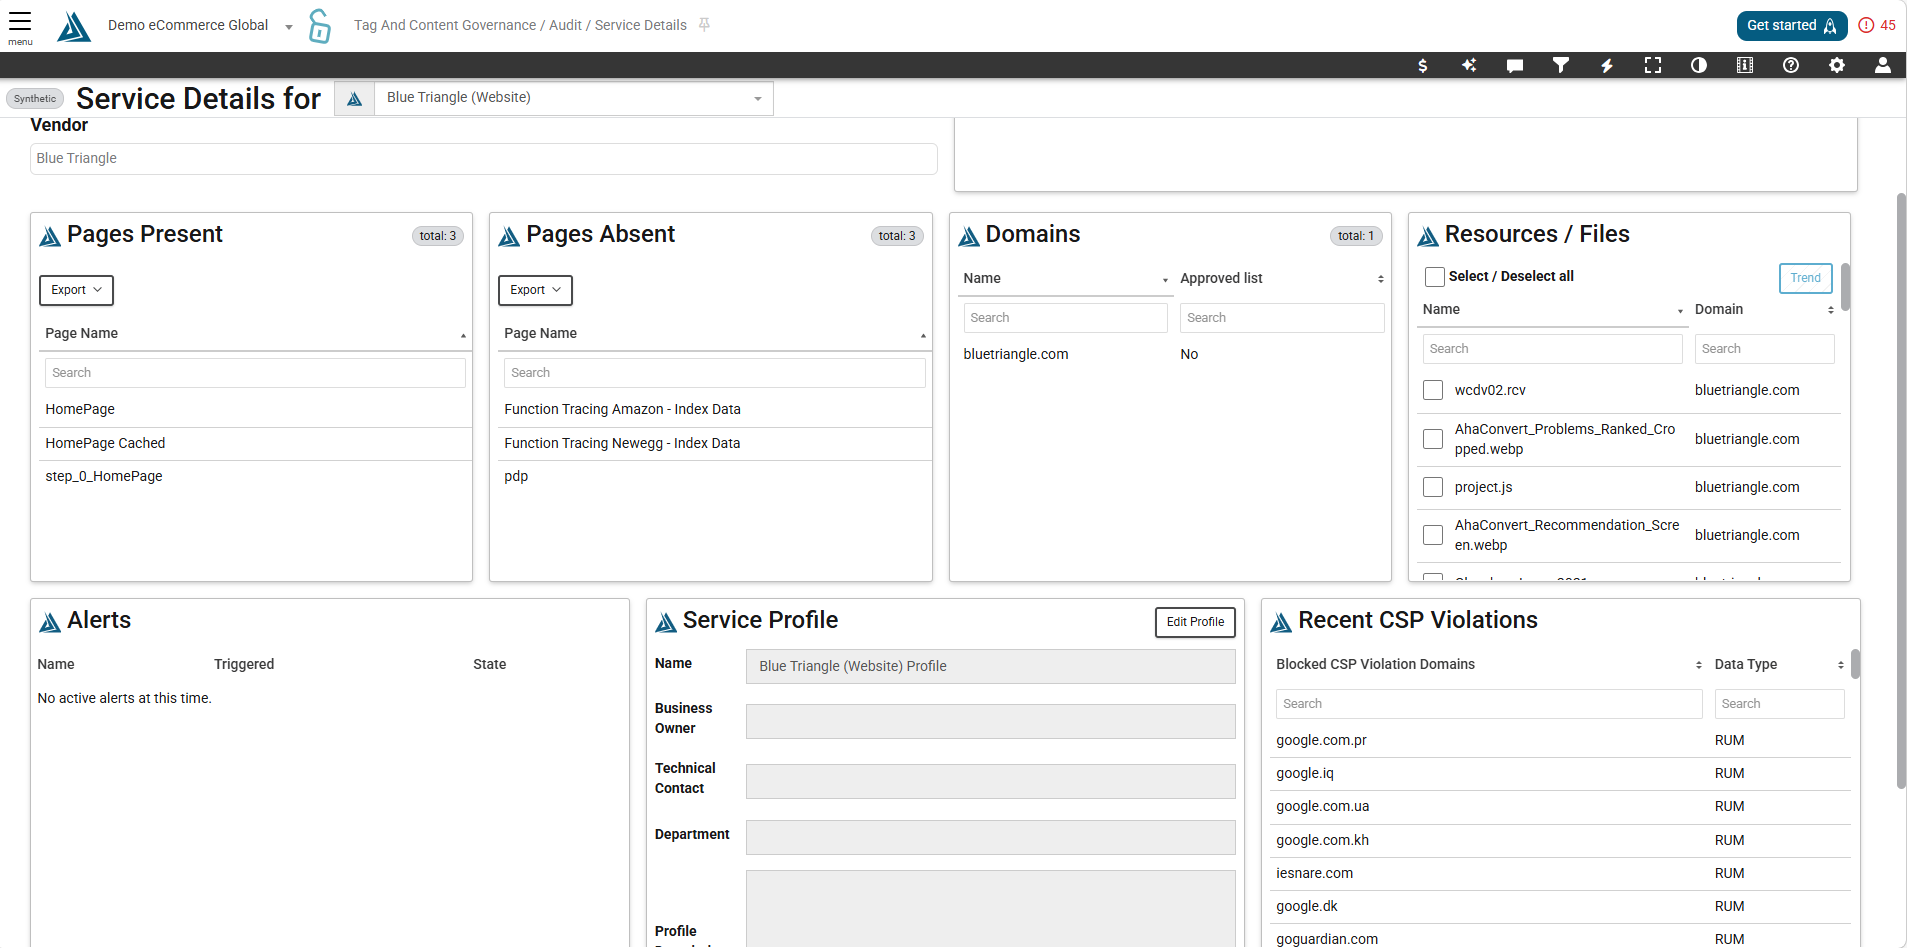Open the Blue Triangle (Website) service dropdown
This screenshot has width=1907, height=948.
[573, 98]
